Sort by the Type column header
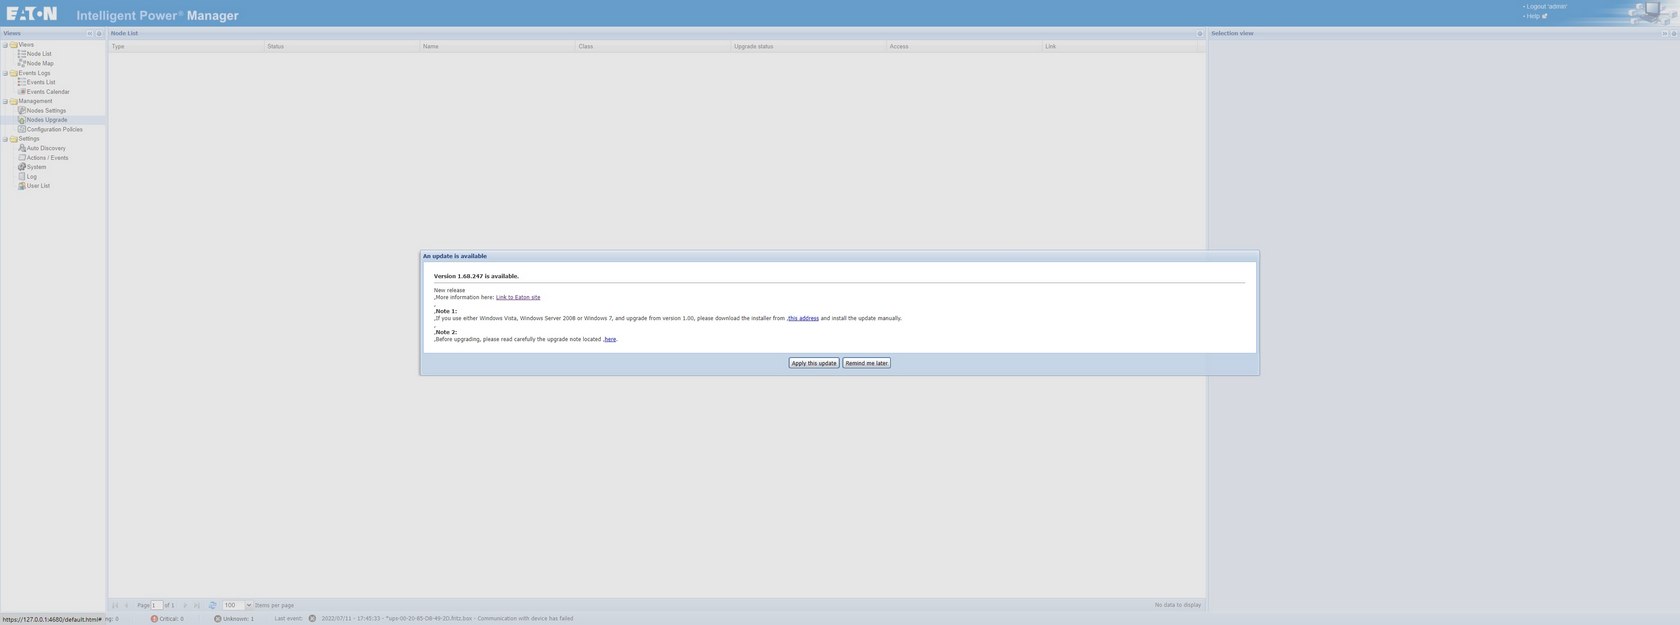The width and height of the screenshot is (1680, 625). (x=186, y=46)
